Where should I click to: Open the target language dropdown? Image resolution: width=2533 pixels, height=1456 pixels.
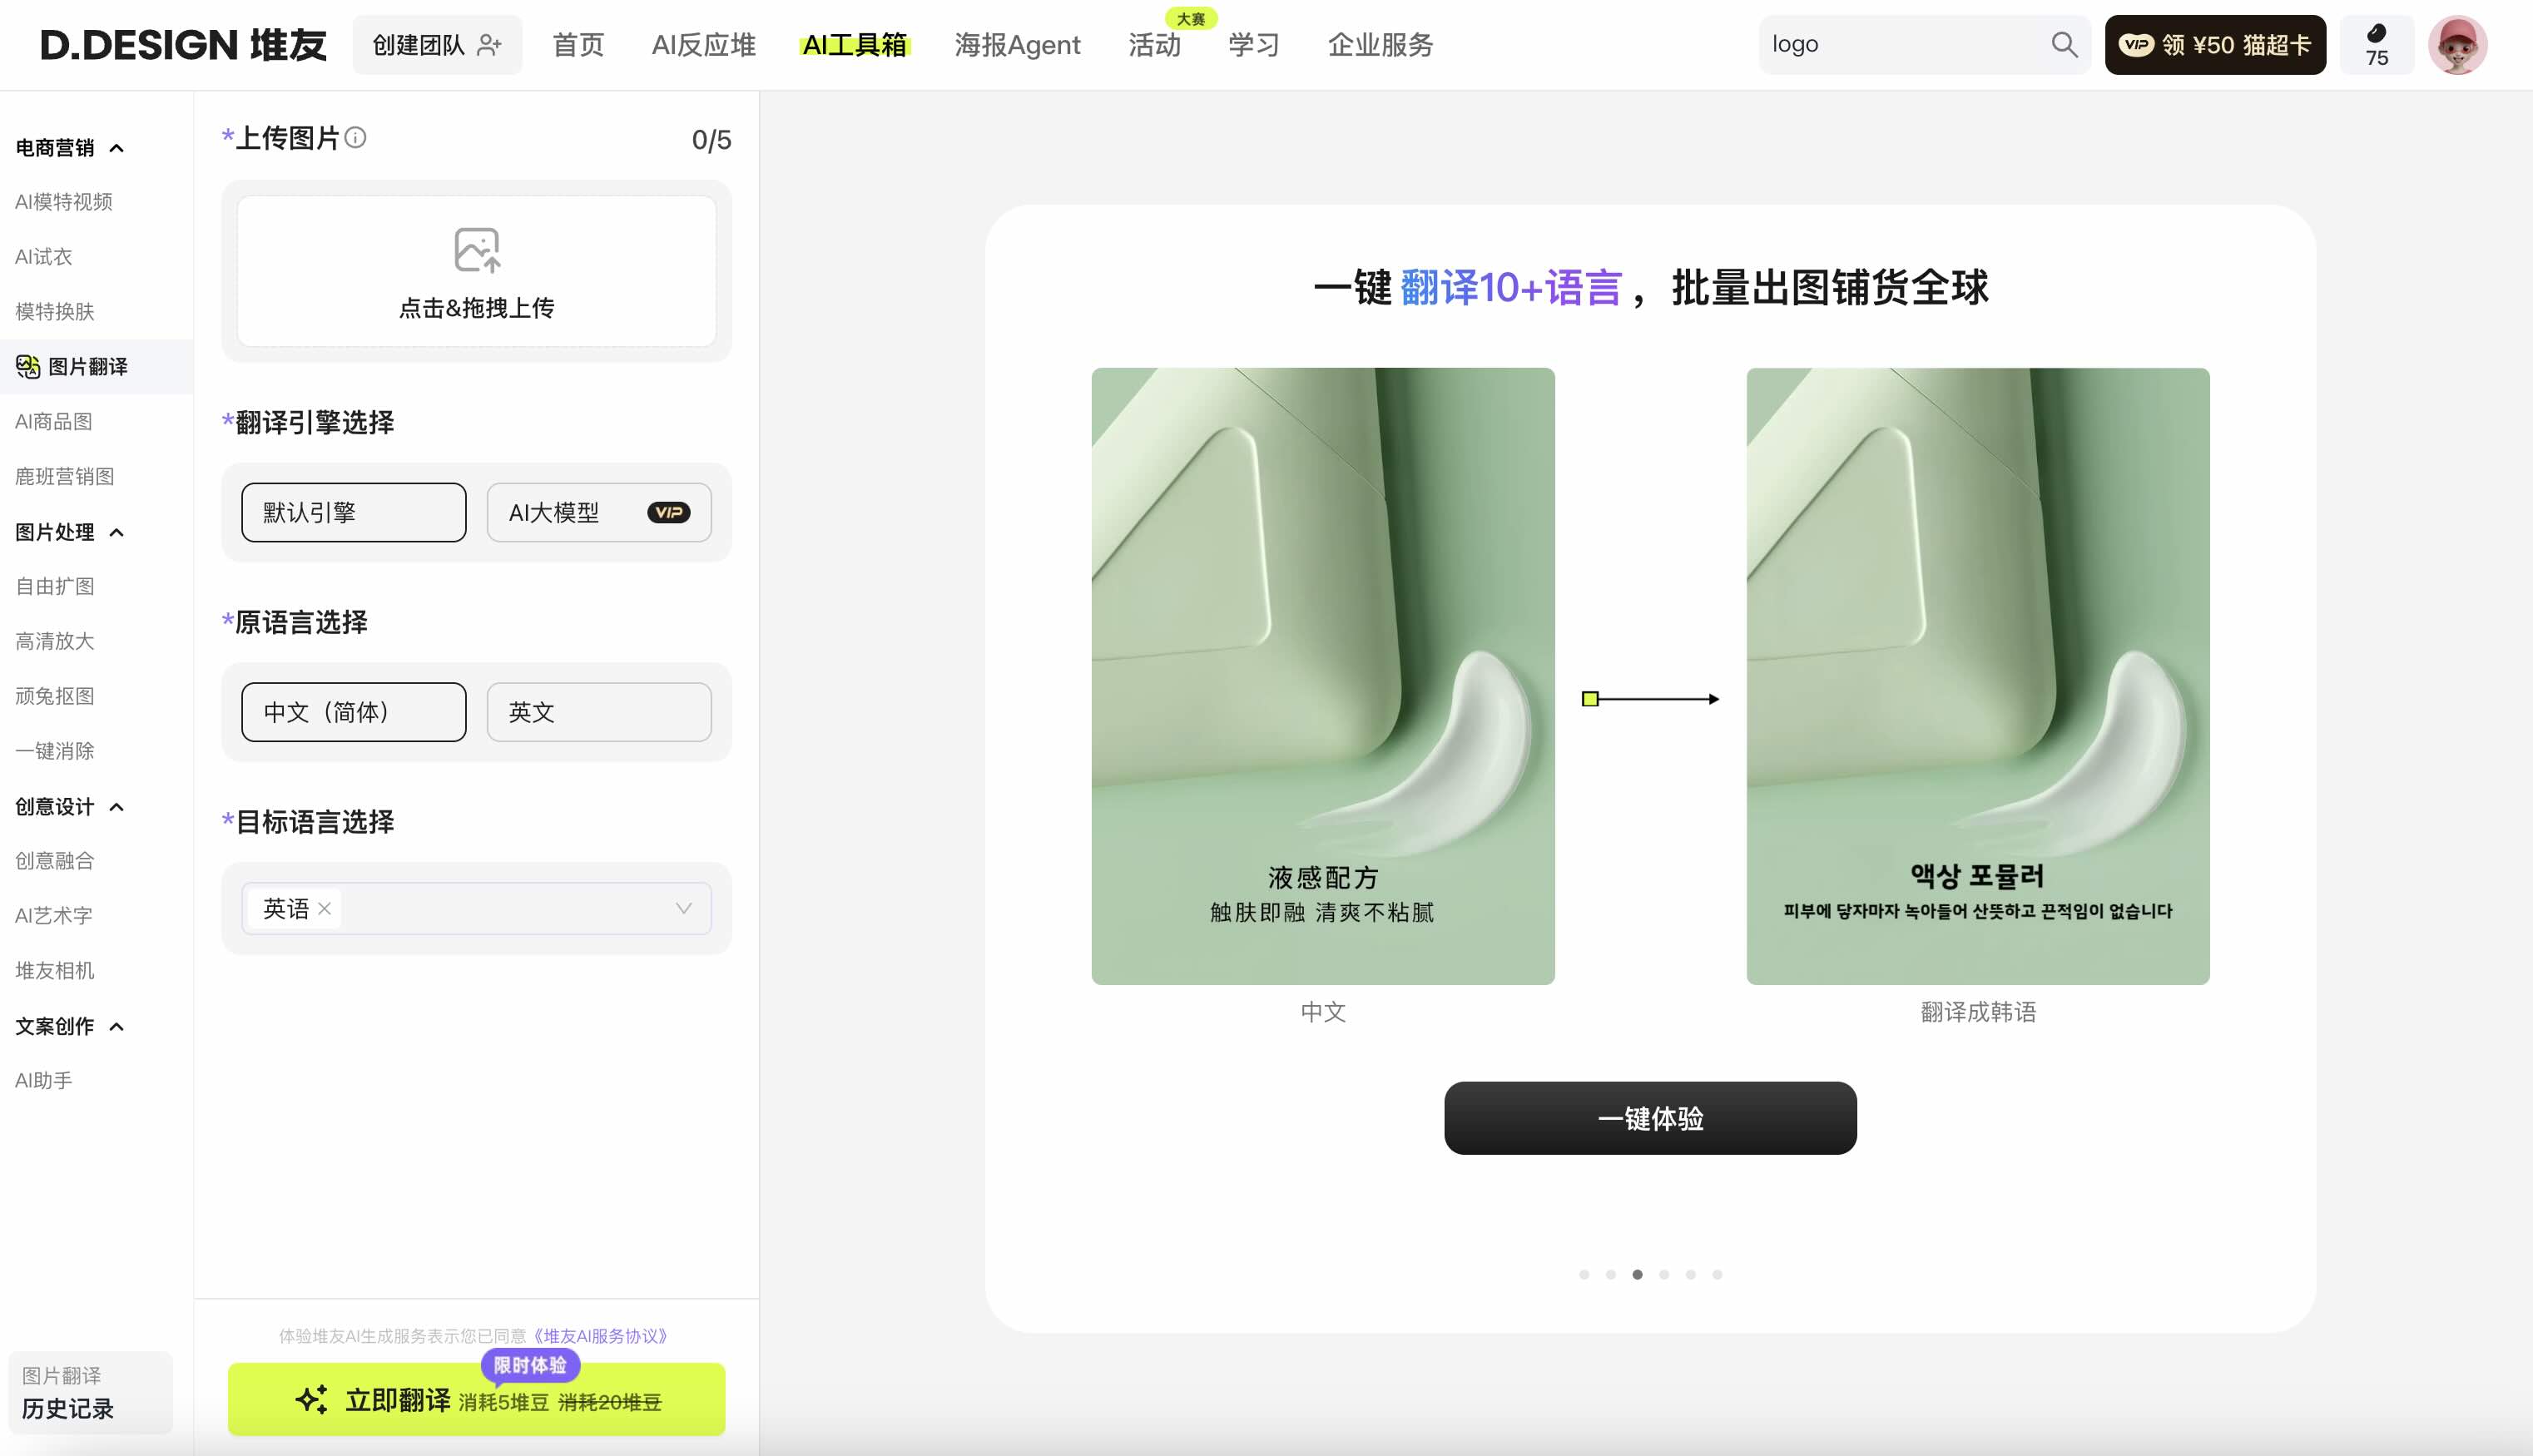(x=684, y=908)
